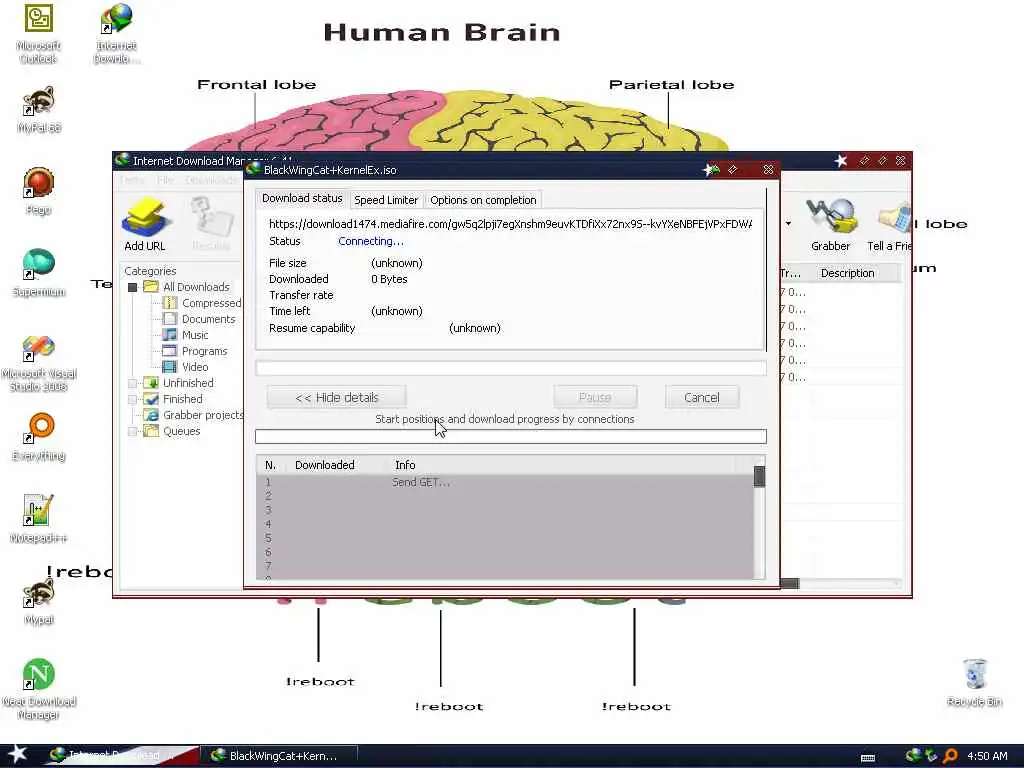
Task: Expand the Unfinished tree node
Action: (133, 383)
